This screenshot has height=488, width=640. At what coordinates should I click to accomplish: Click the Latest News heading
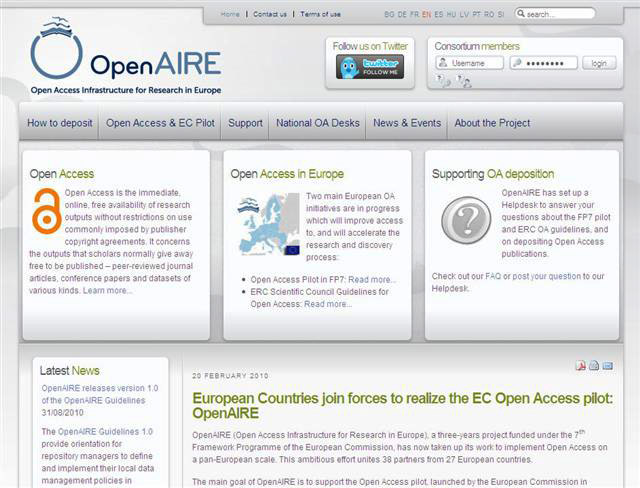click(x=69, y=370)
